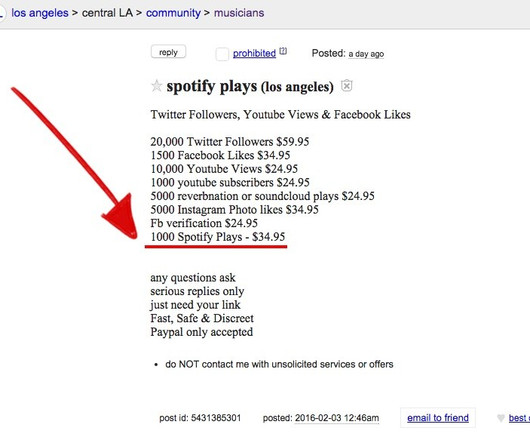Click the email to friend link

pyautogui.click(x=438, y=418)
